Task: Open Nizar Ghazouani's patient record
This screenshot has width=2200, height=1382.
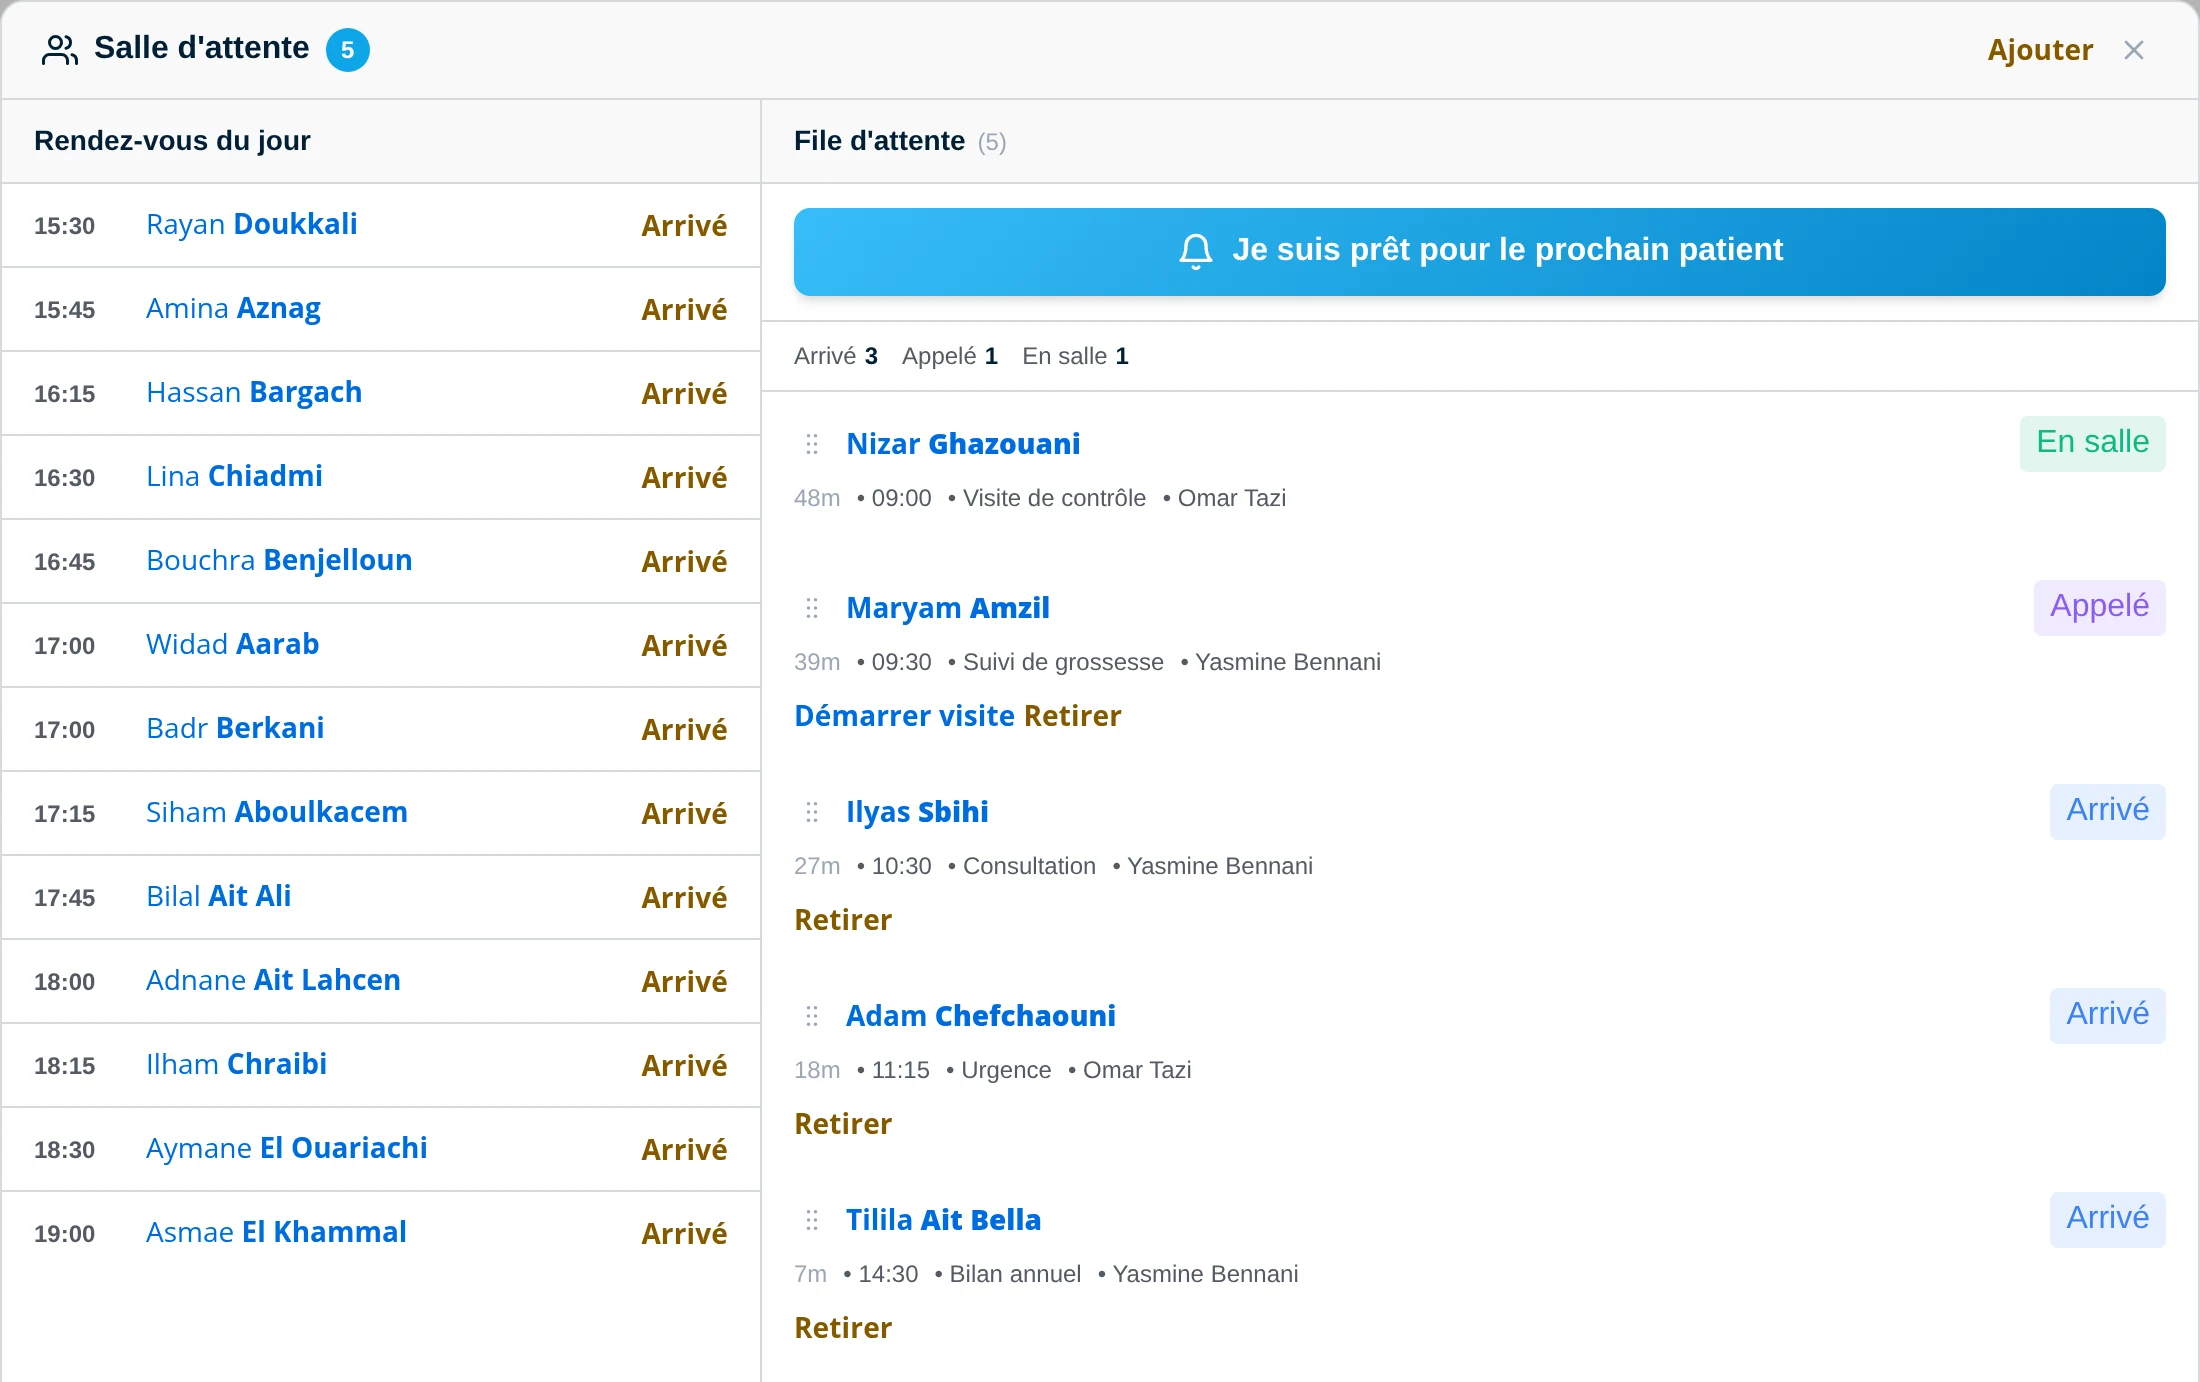Action: [963, 444]
